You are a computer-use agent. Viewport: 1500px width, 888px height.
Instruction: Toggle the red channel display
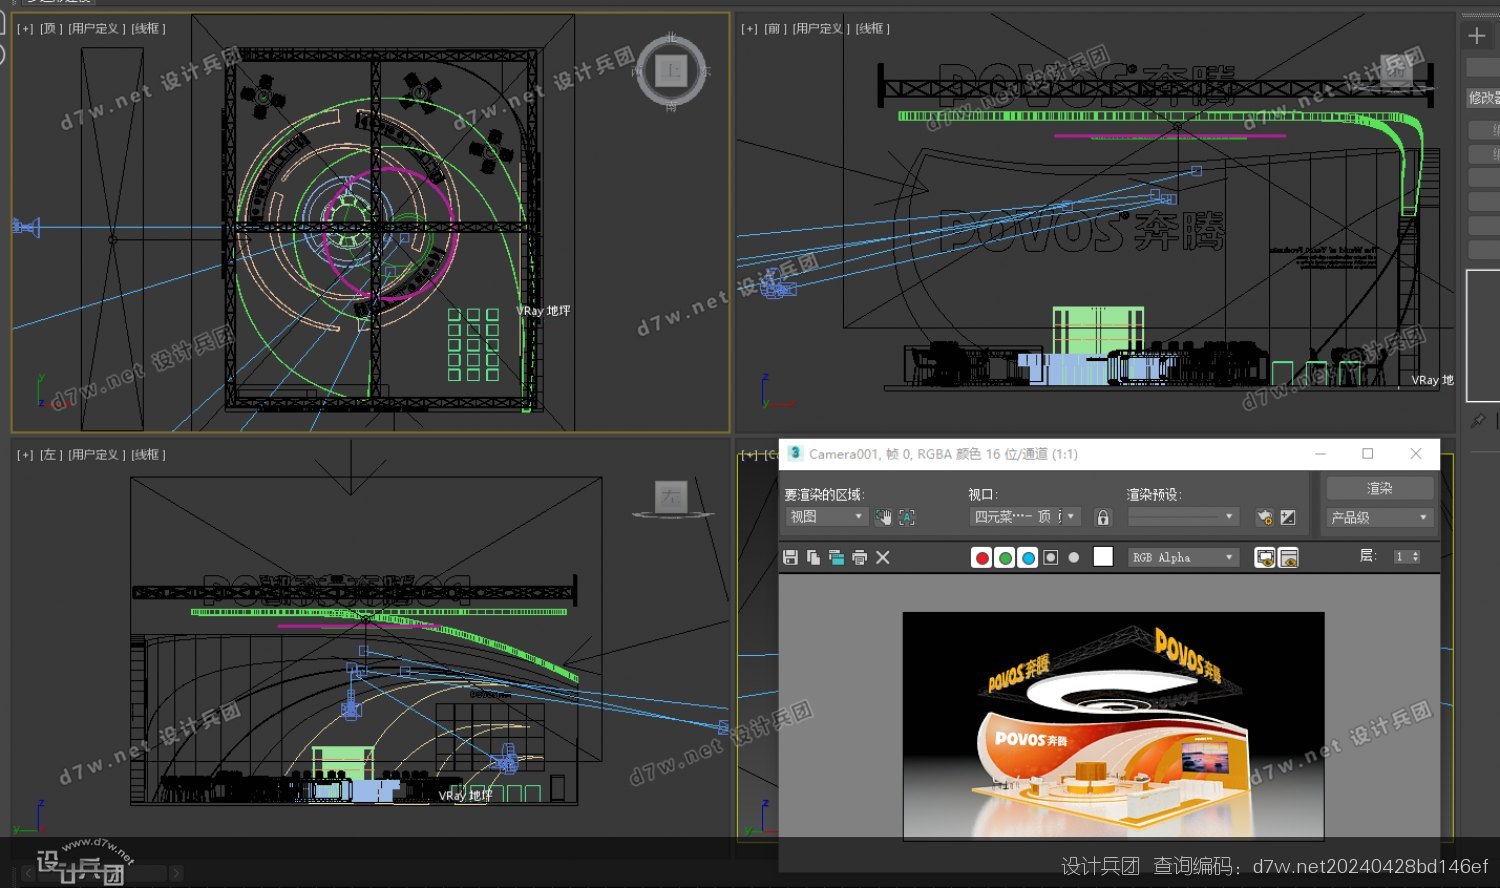tap(982, 558)
